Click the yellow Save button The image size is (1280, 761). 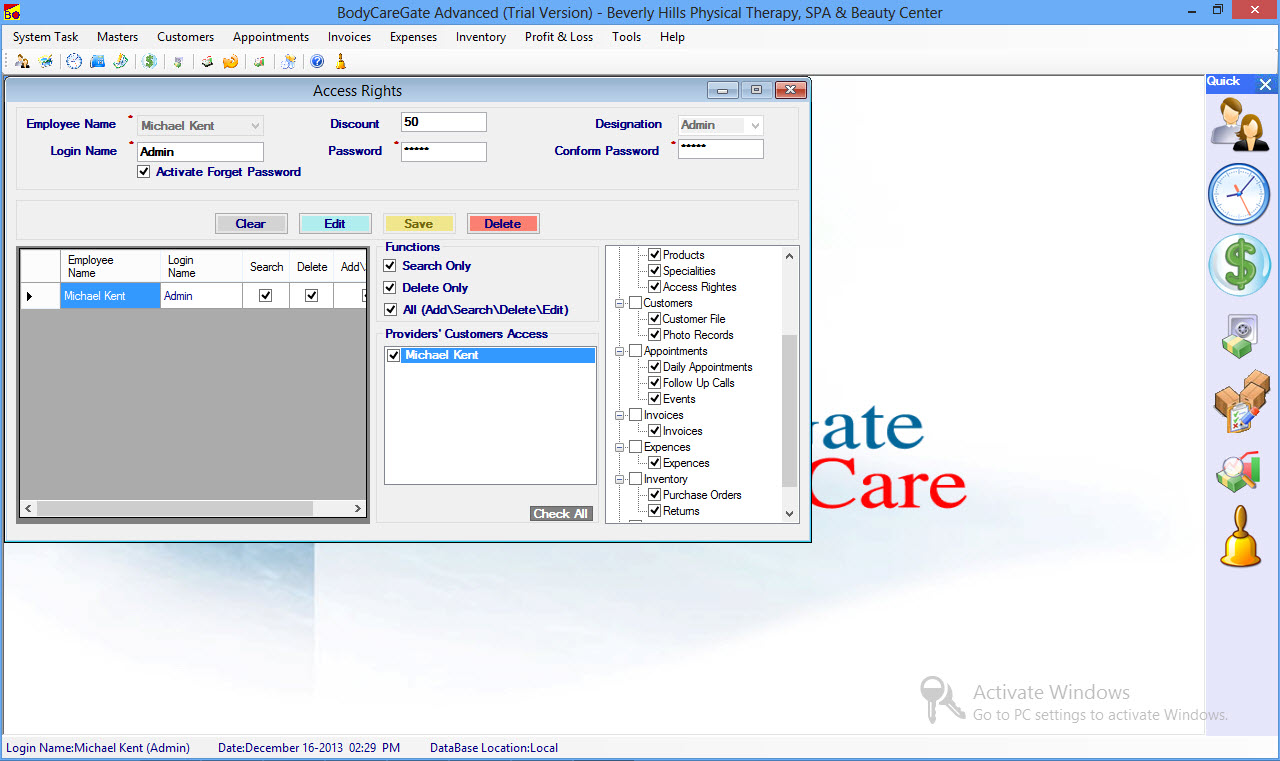pyautogui.click(x=418, y=224)
